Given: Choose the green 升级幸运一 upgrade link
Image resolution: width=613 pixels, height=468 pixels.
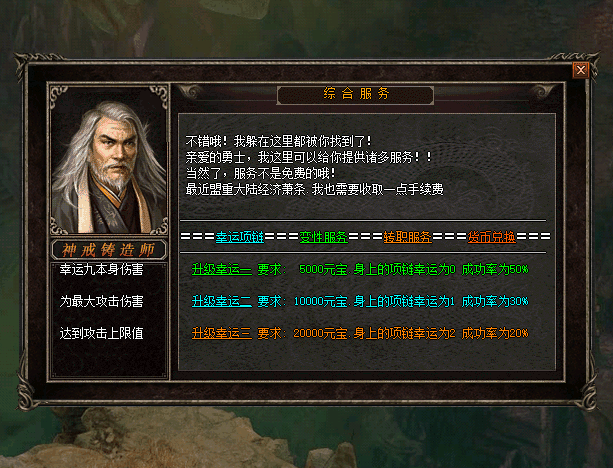Looking at the screenshot, I should (x=222, y=269).
